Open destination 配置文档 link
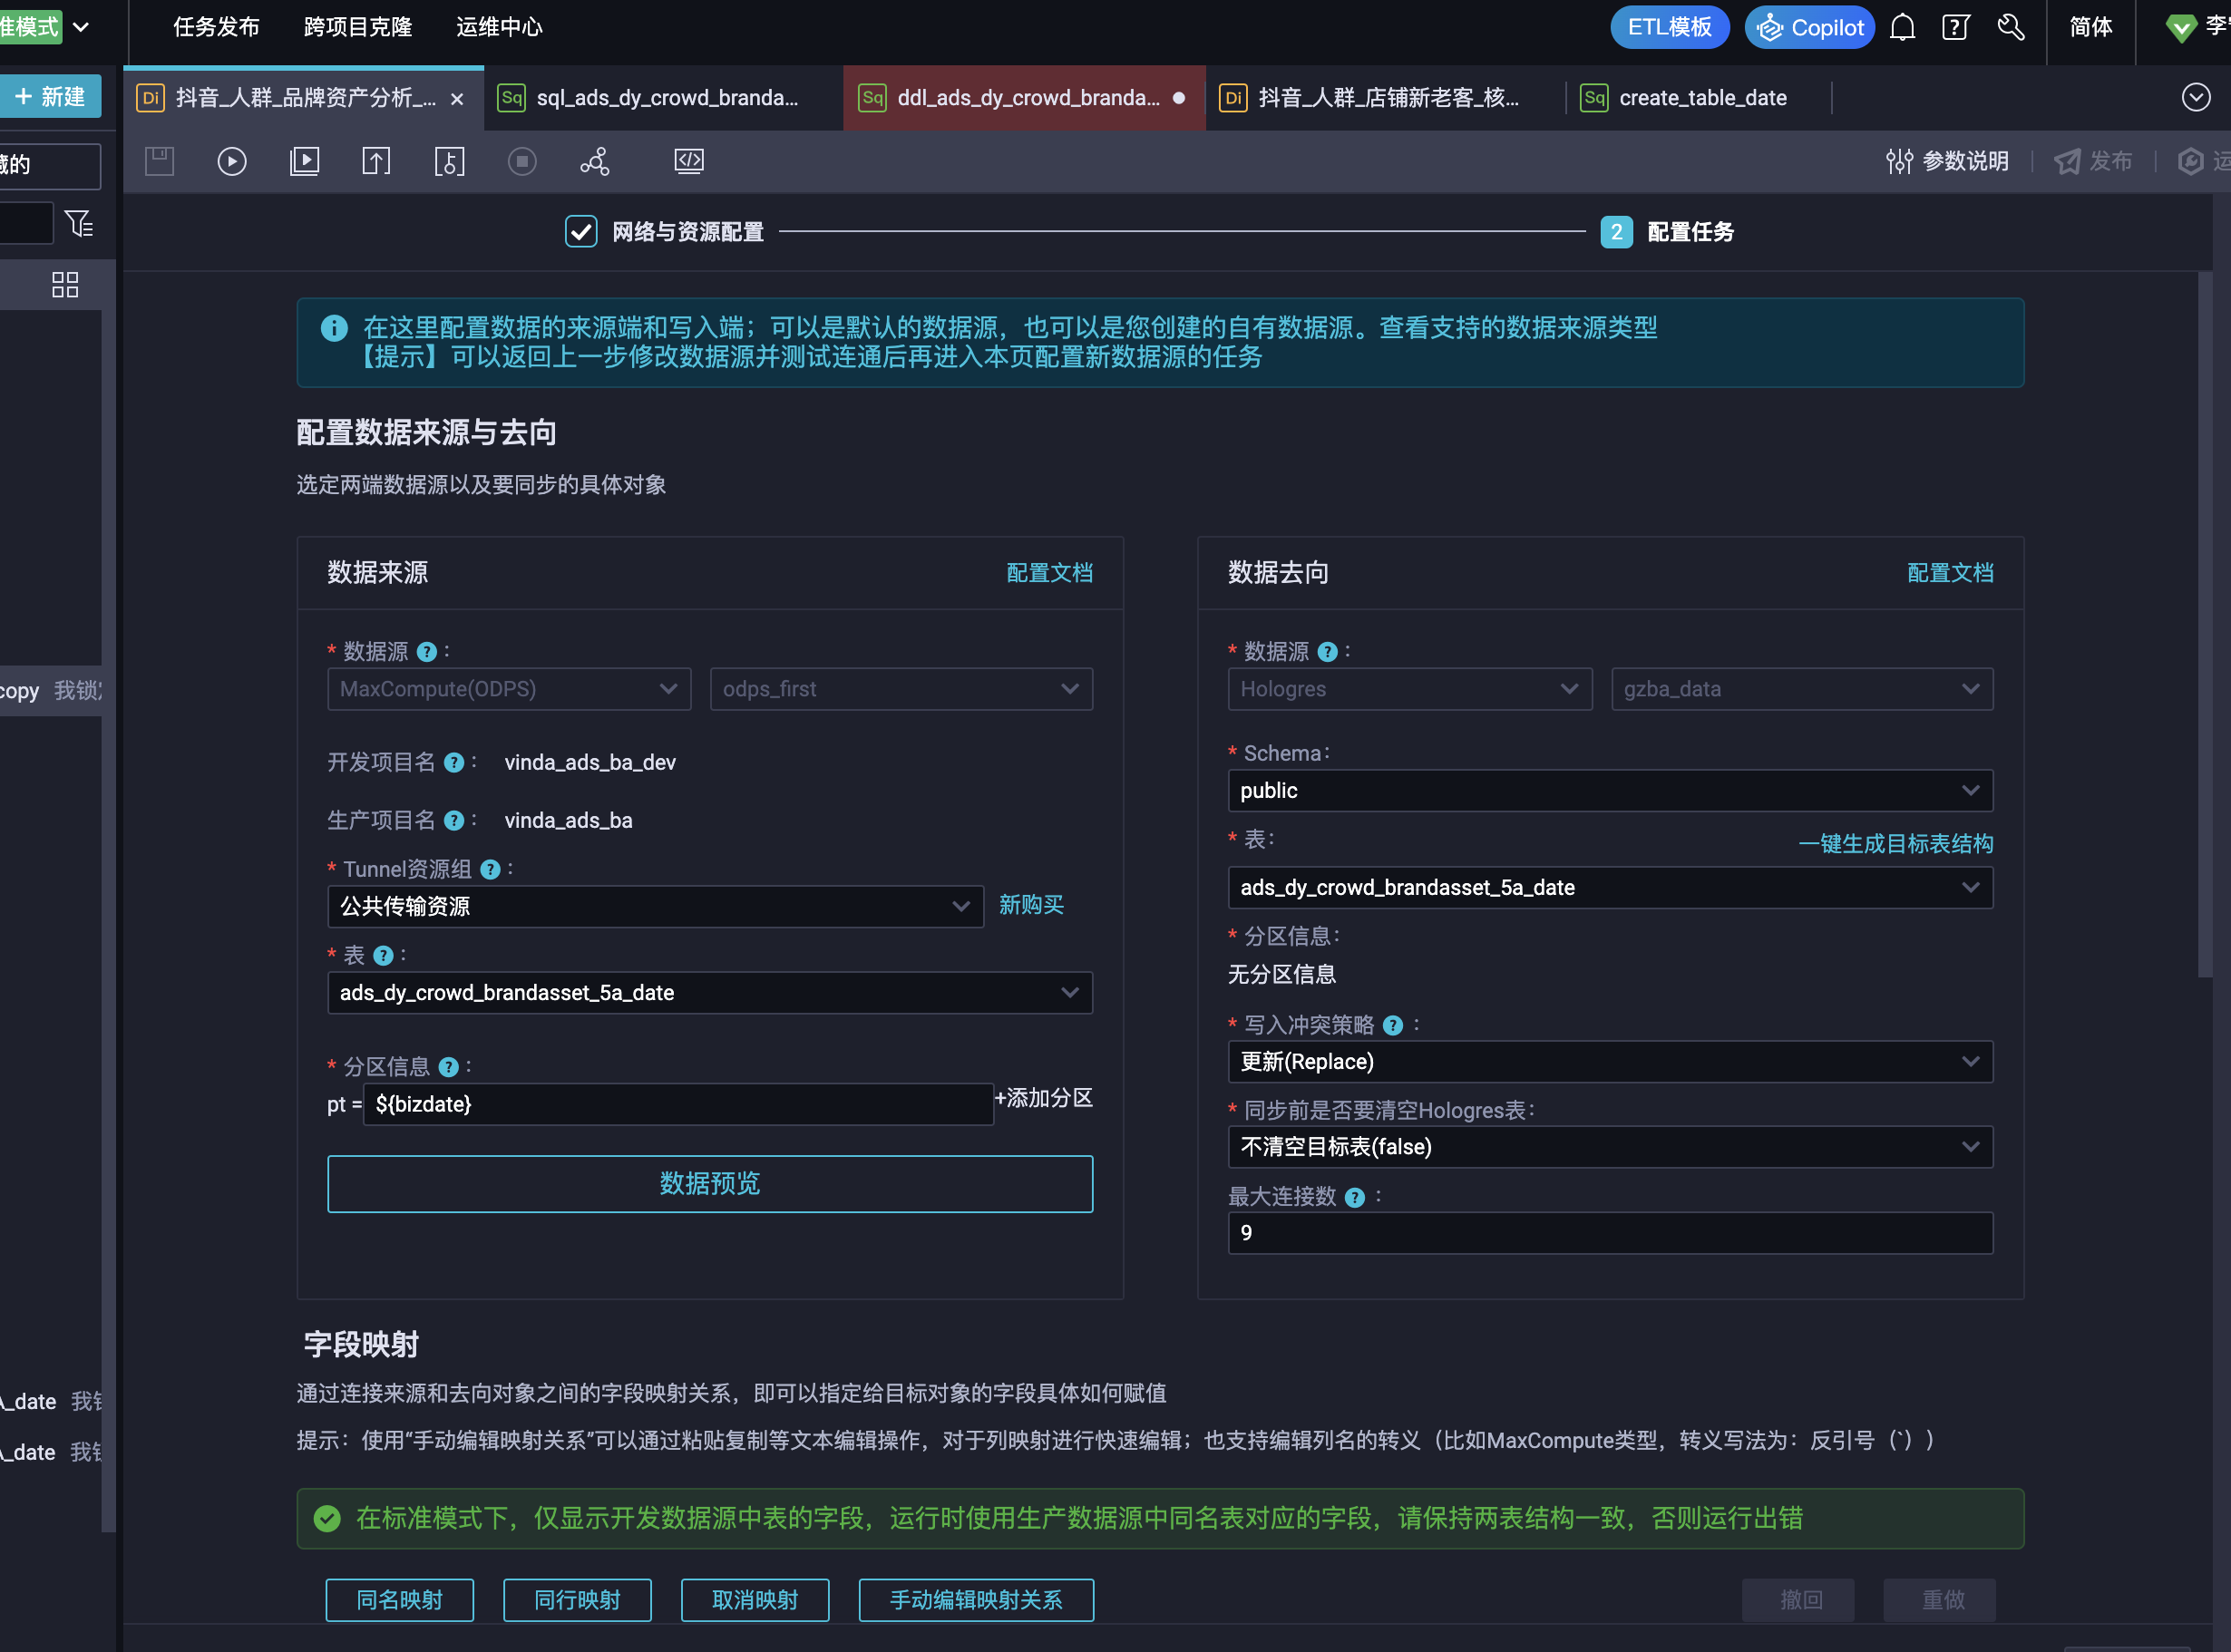 [1950, 573]
